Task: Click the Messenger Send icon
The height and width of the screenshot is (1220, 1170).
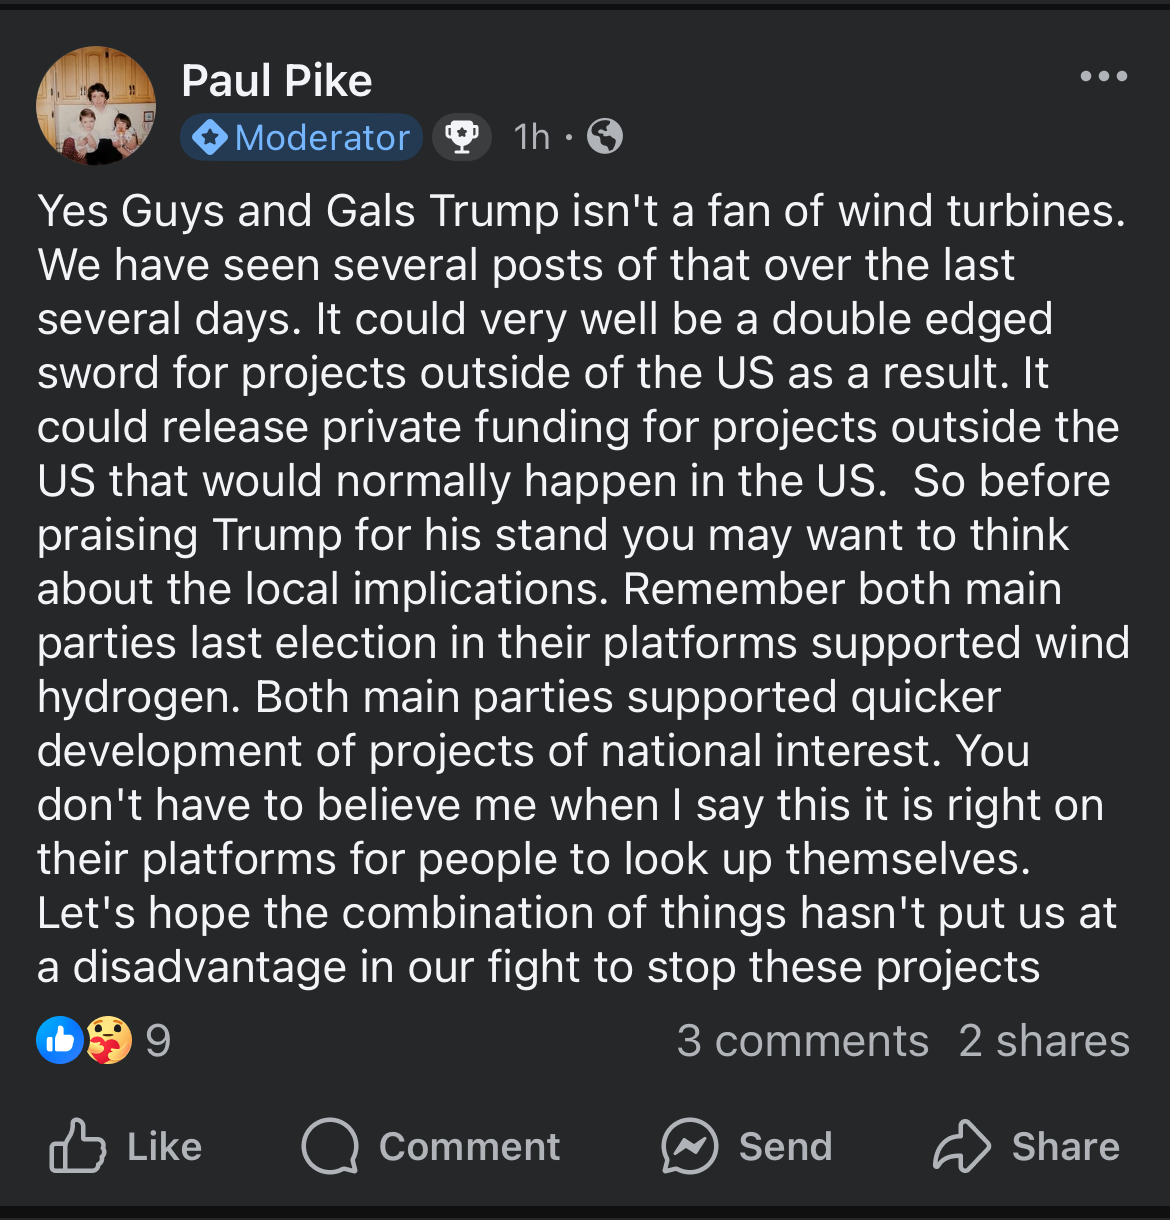Action: tap(689, 1146)
